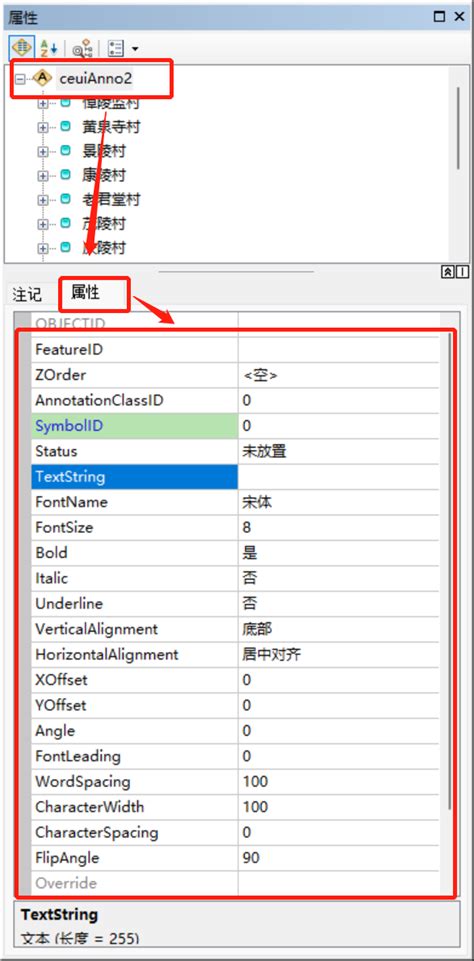Expand the 黄泉寺村 tree node
The width and height of the screenshot is (474, 961).
43,127
